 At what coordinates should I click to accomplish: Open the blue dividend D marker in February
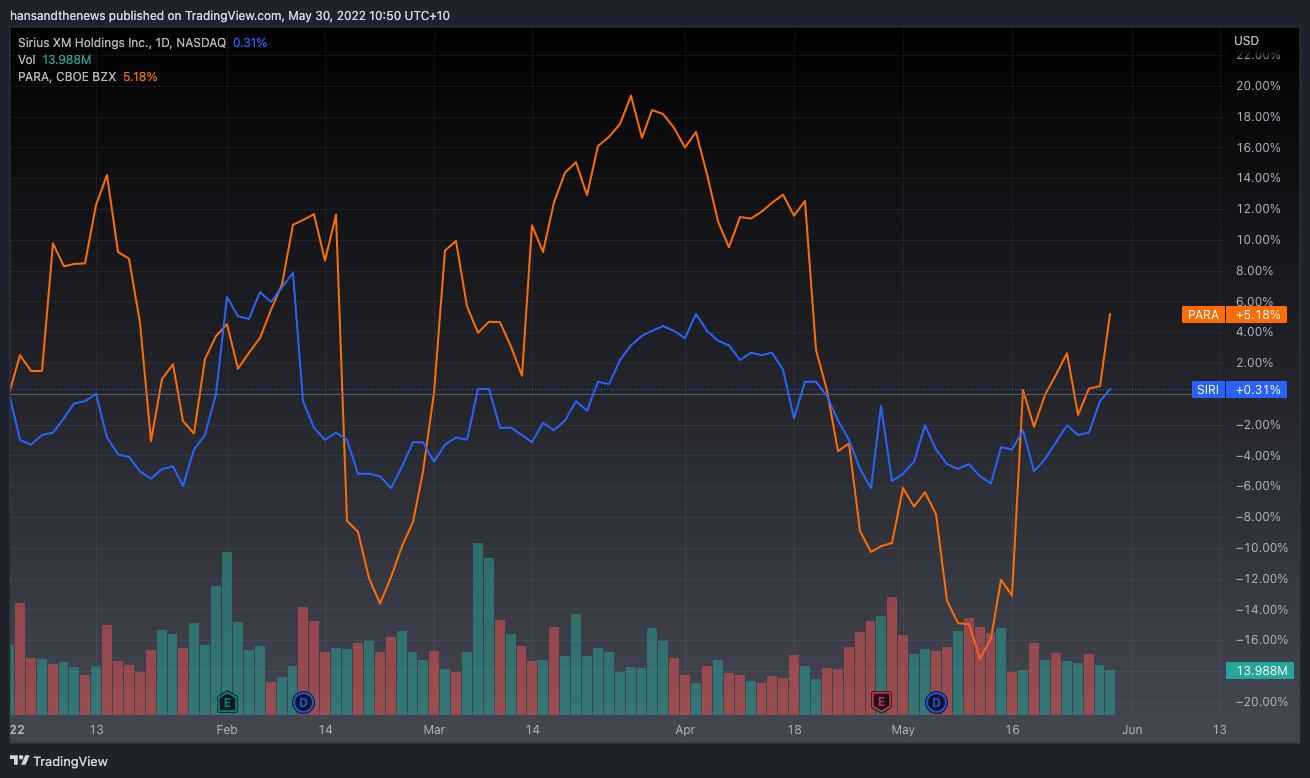click(x=304, y=702)
